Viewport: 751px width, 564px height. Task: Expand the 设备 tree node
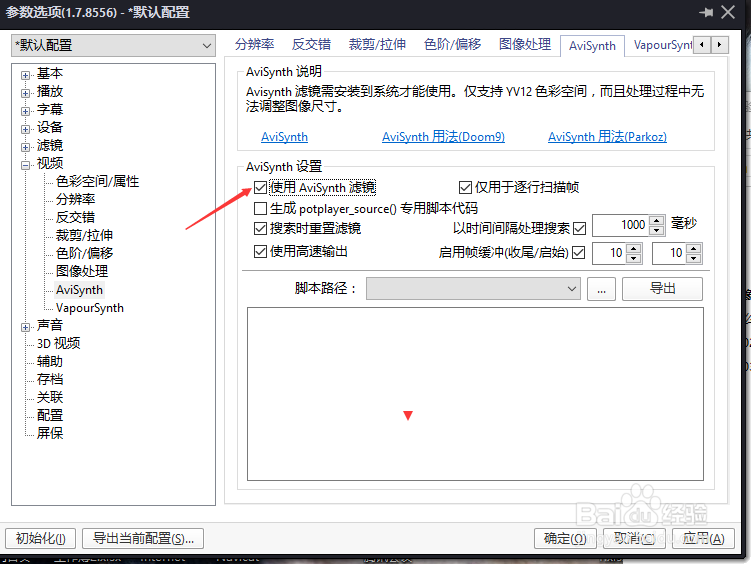point(25,129)
